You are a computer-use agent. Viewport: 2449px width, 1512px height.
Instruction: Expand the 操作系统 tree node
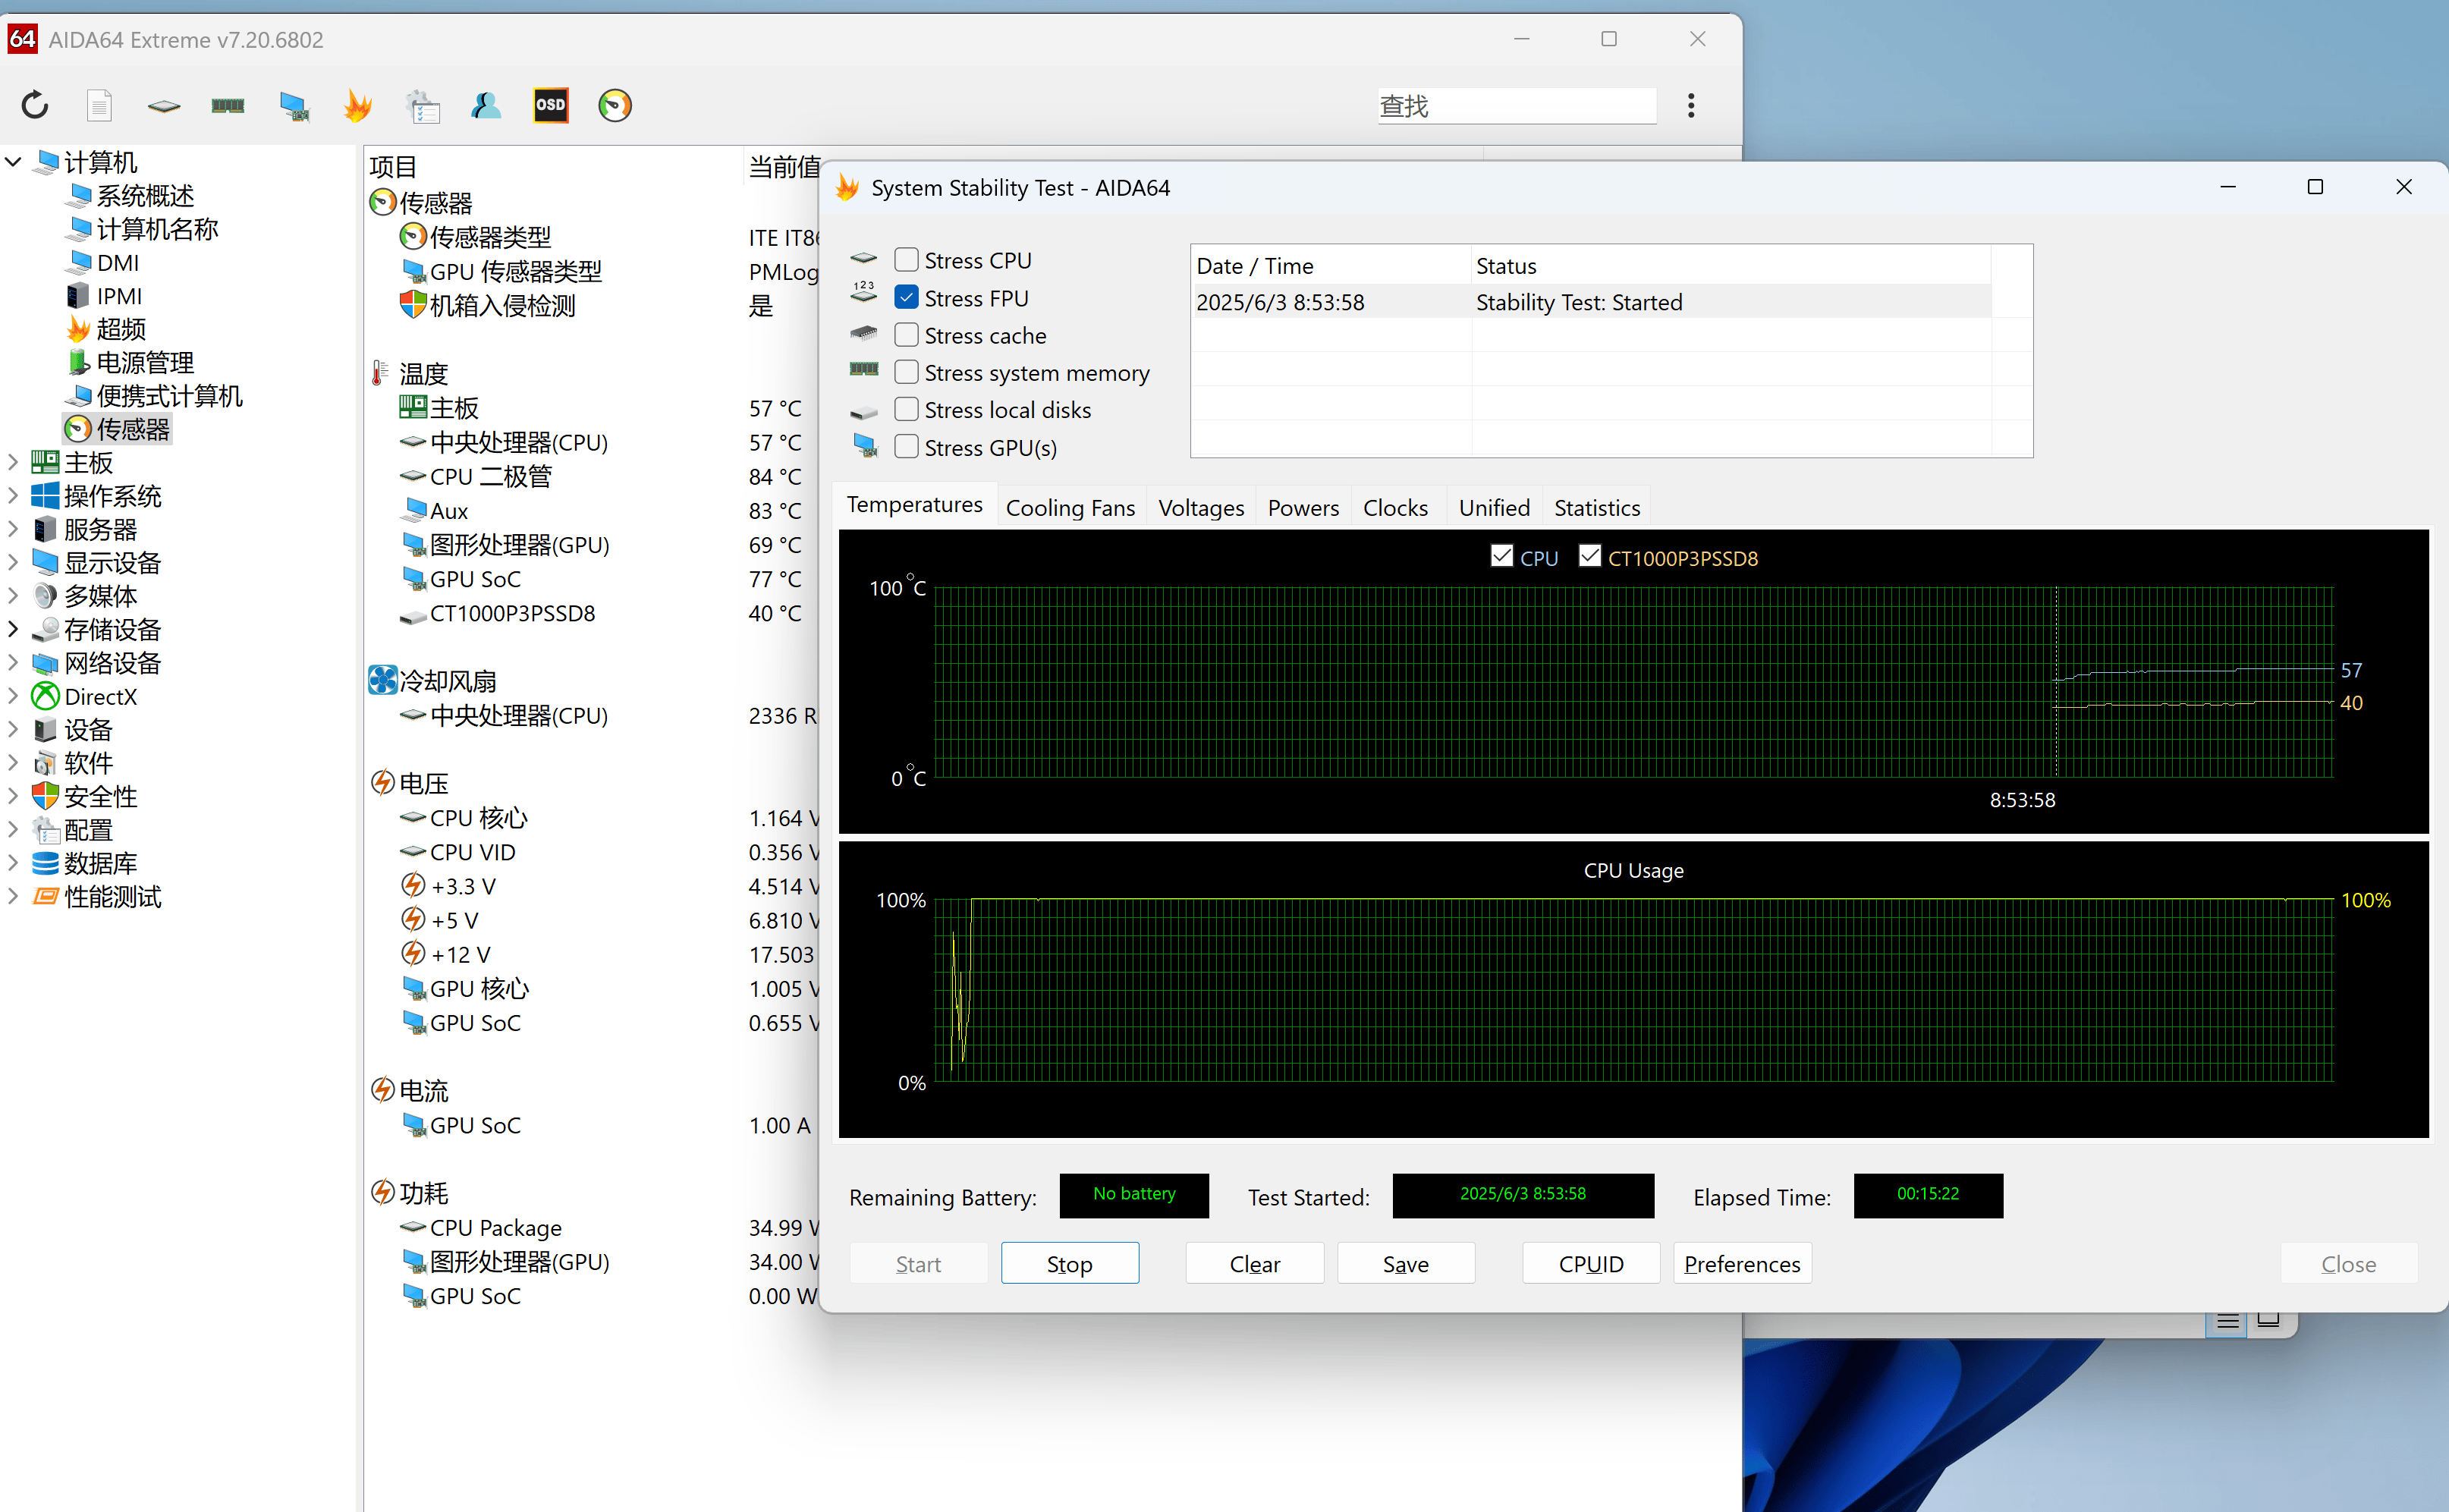click(x=13, y=496)
